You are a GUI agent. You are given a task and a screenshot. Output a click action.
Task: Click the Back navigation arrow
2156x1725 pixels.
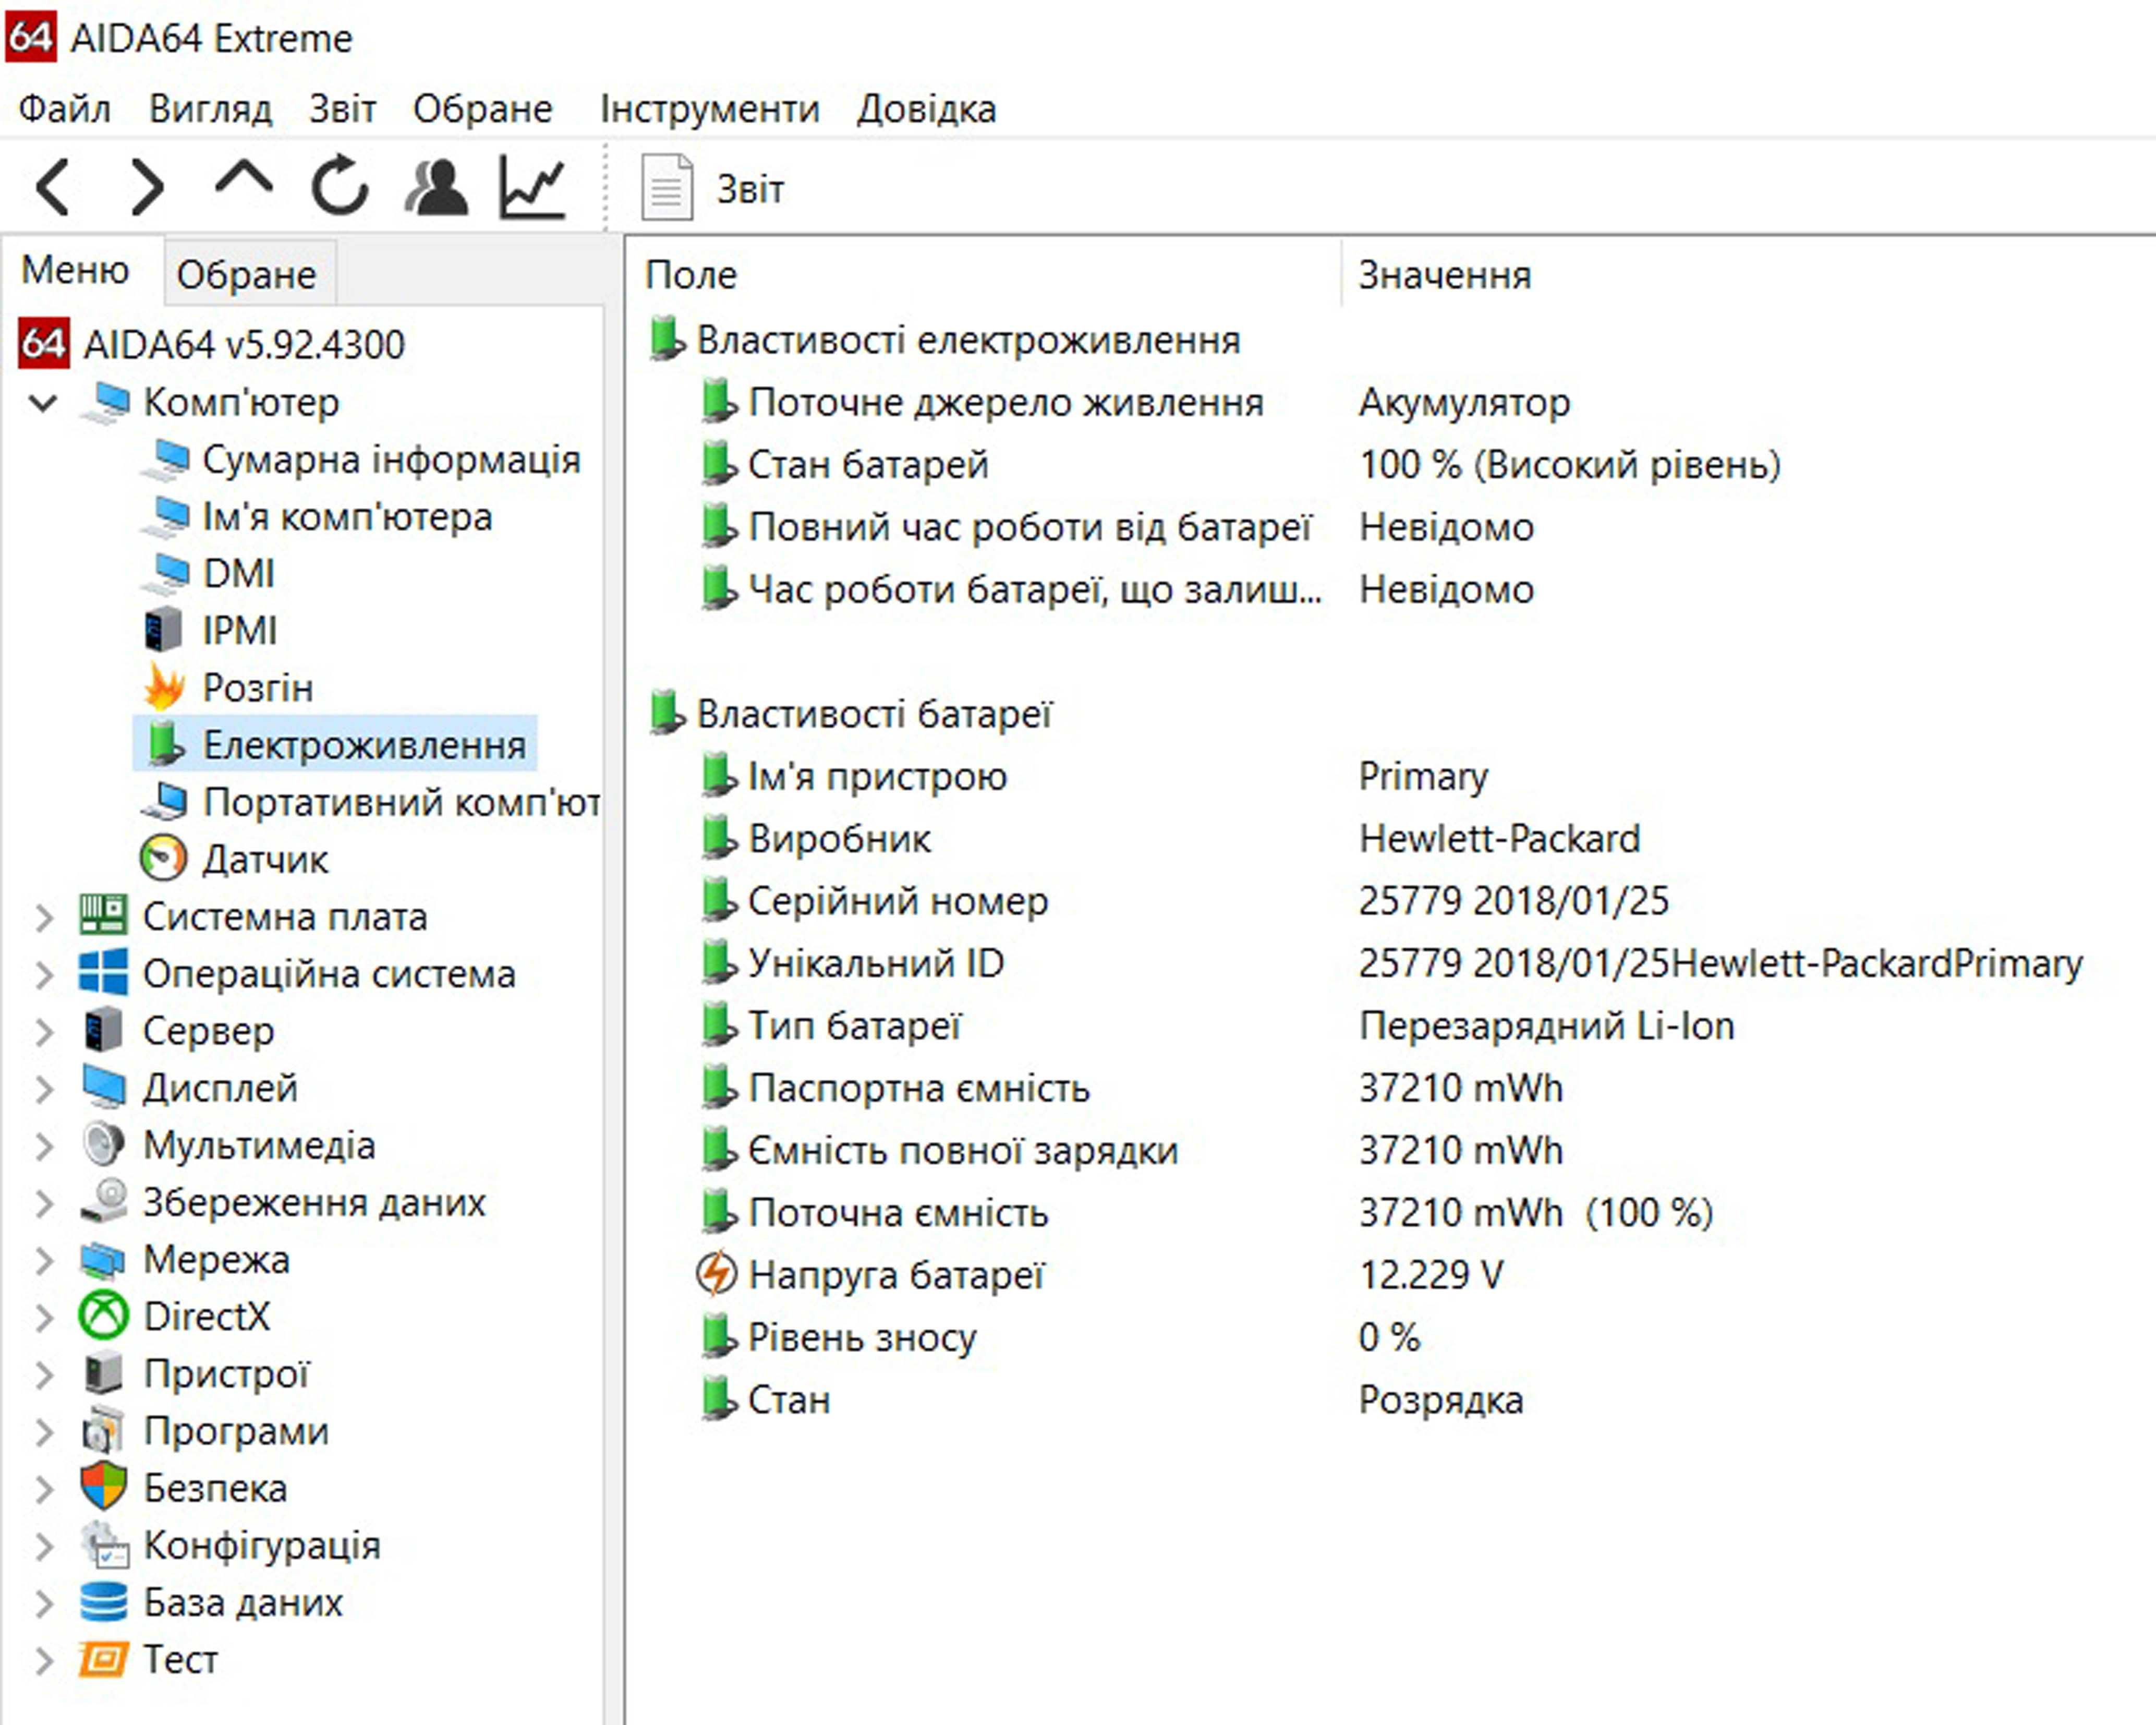(53, 187)
